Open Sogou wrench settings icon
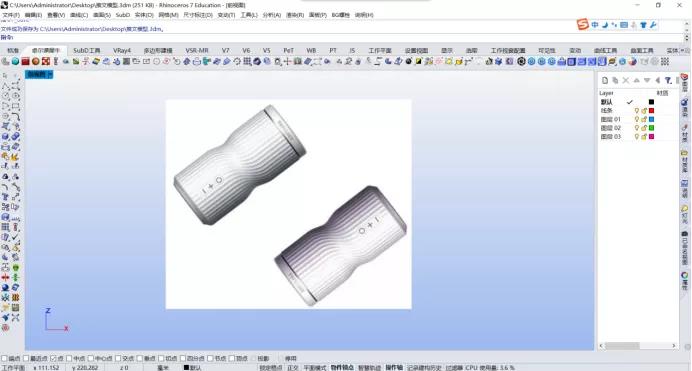 pyautogui.click(x=653, y=25)
